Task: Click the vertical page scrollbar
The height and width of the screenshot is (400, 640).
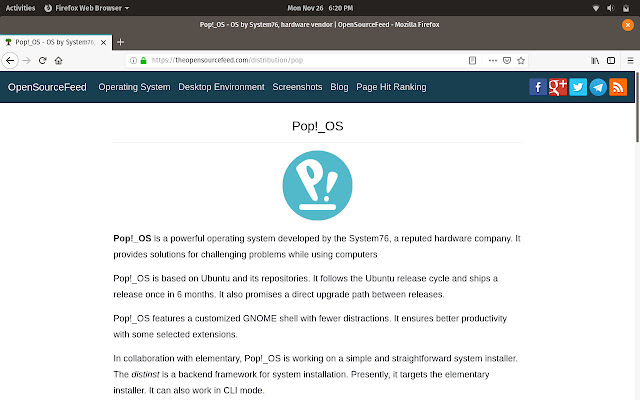Action: point(637,107)
